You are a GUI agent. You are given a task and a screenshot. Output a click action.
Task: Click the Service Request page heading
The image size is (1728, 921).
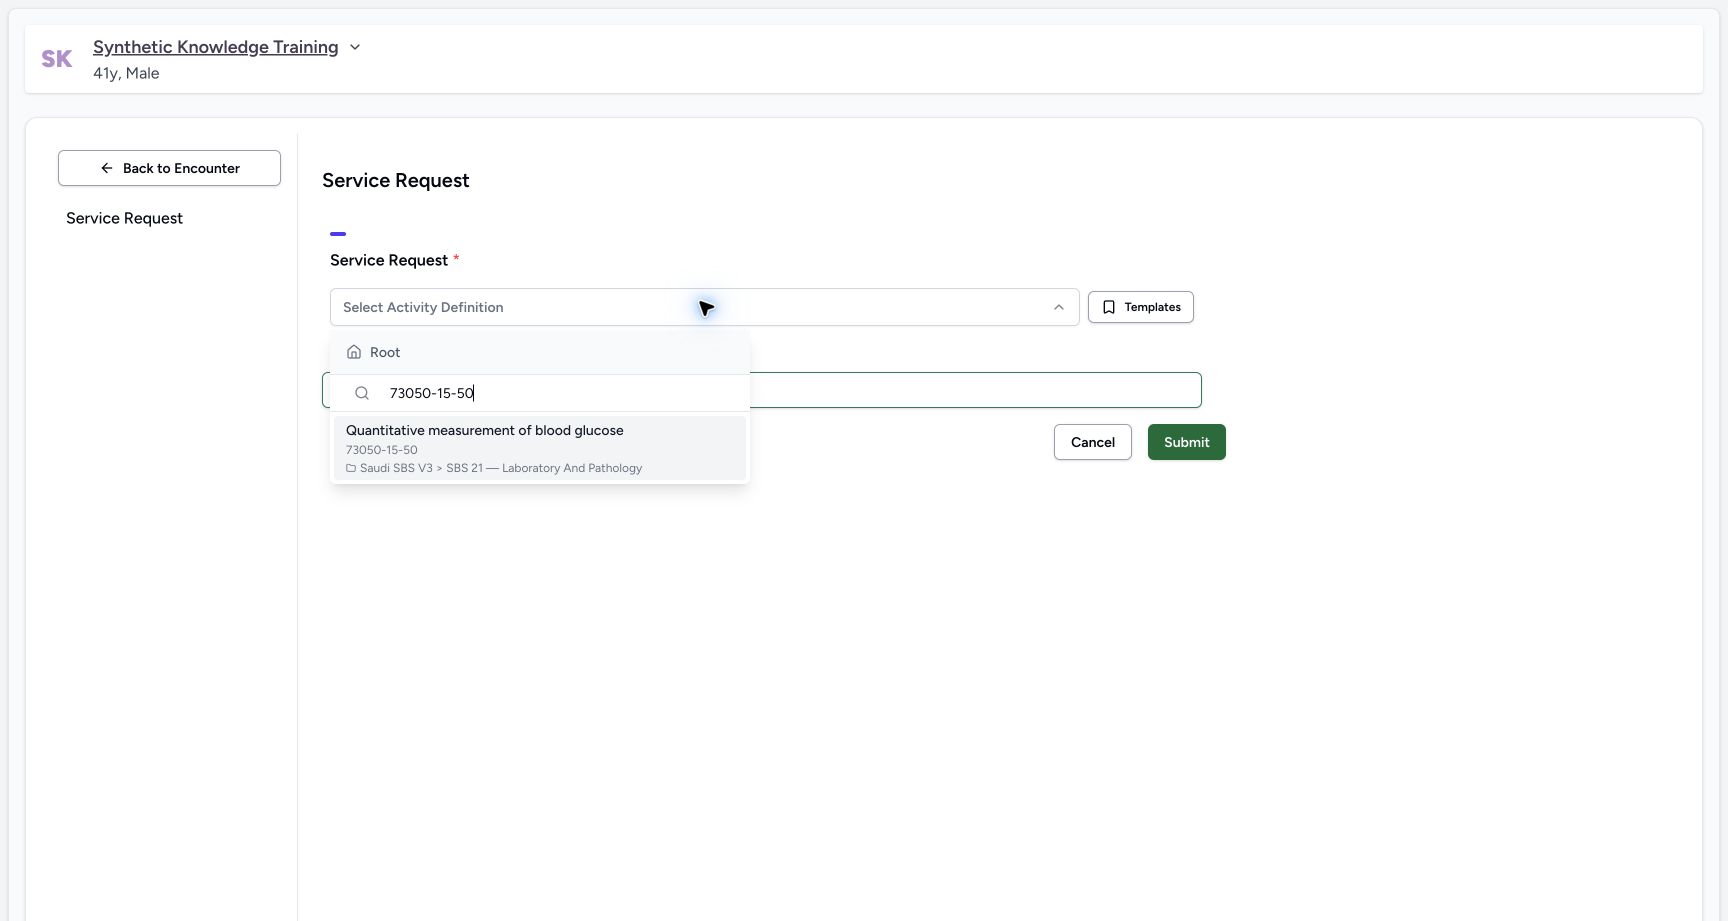click(x=395, y=180)
